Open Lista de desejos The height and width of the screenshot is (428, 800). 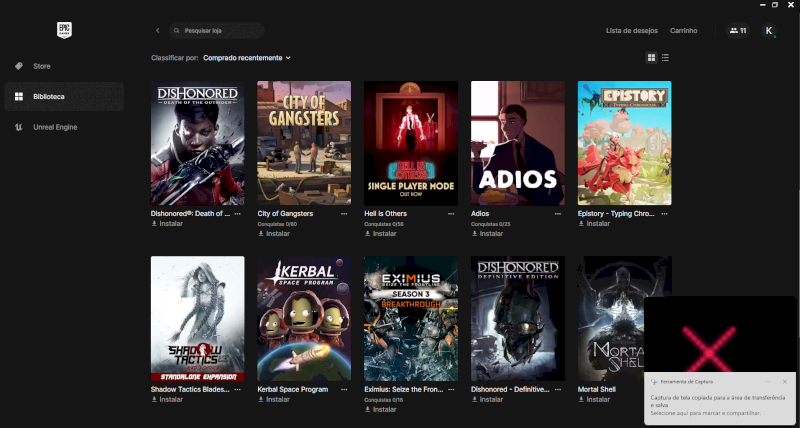tap(632, 31)
